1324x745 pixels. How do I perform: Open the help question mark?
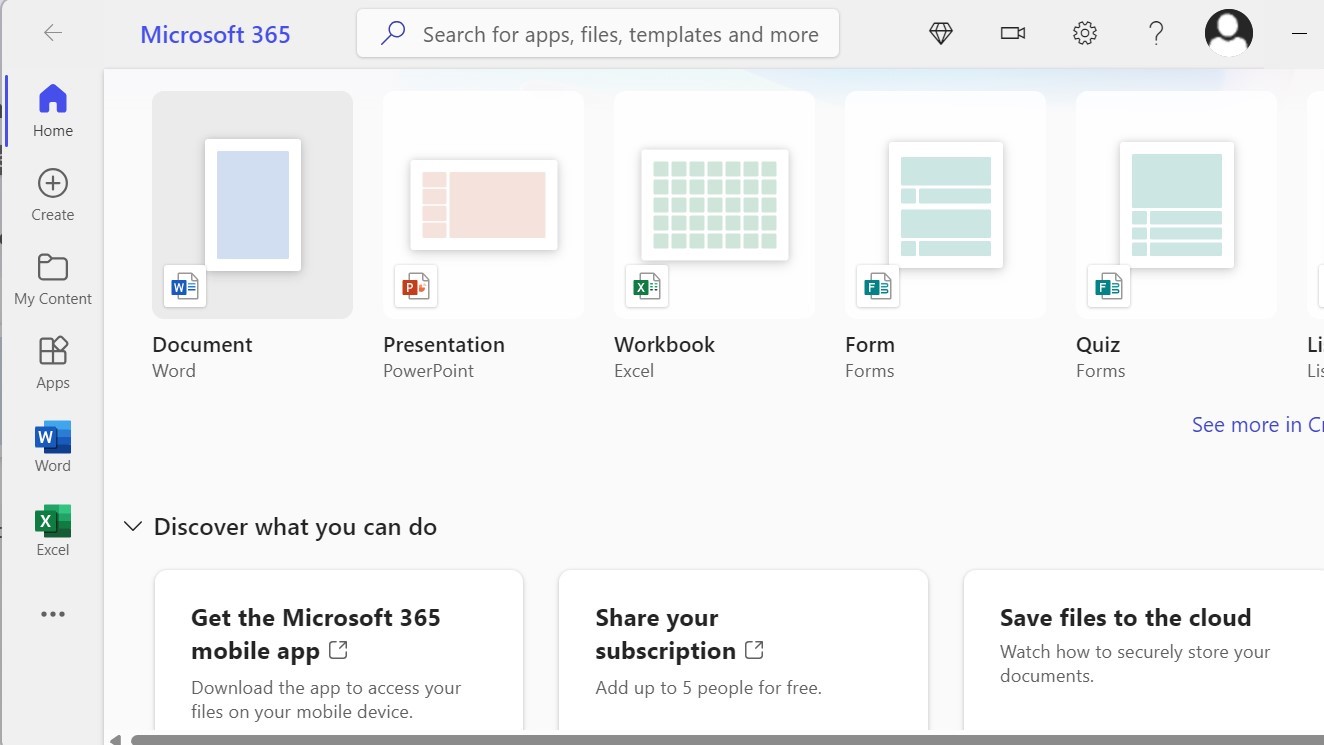tap(1156, 33)
